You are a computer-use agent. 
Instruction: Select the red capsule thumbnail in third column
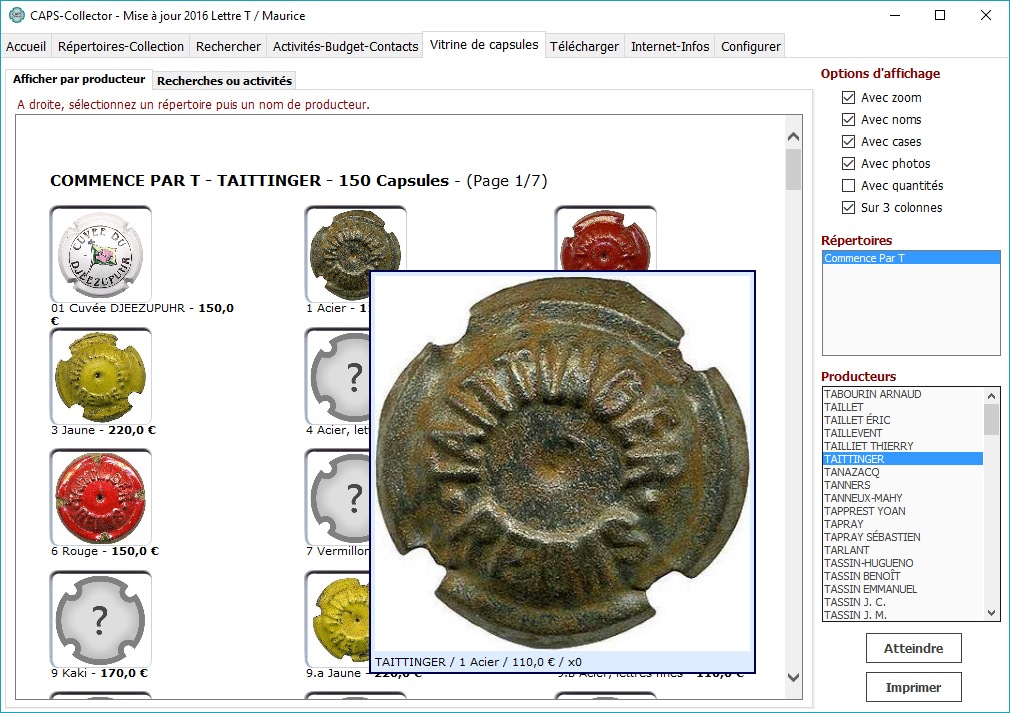(605, 238)
